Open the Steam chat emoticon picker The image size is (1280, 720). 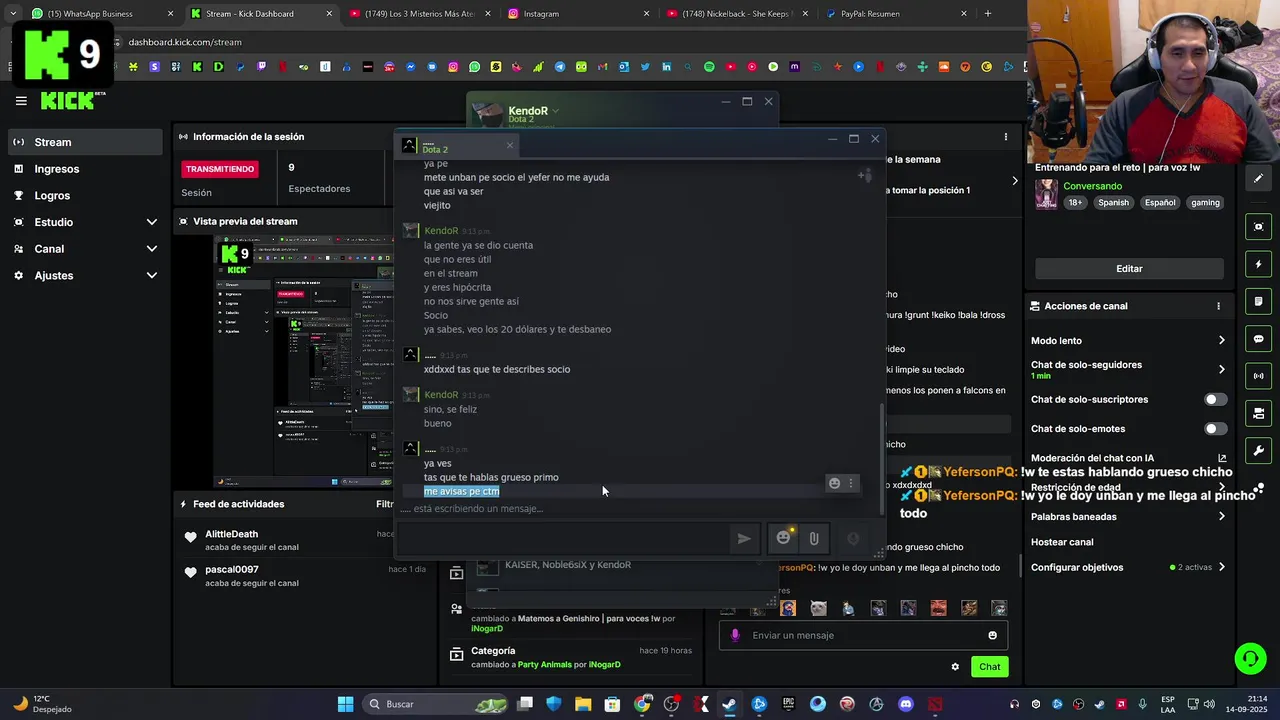(784, 538)
